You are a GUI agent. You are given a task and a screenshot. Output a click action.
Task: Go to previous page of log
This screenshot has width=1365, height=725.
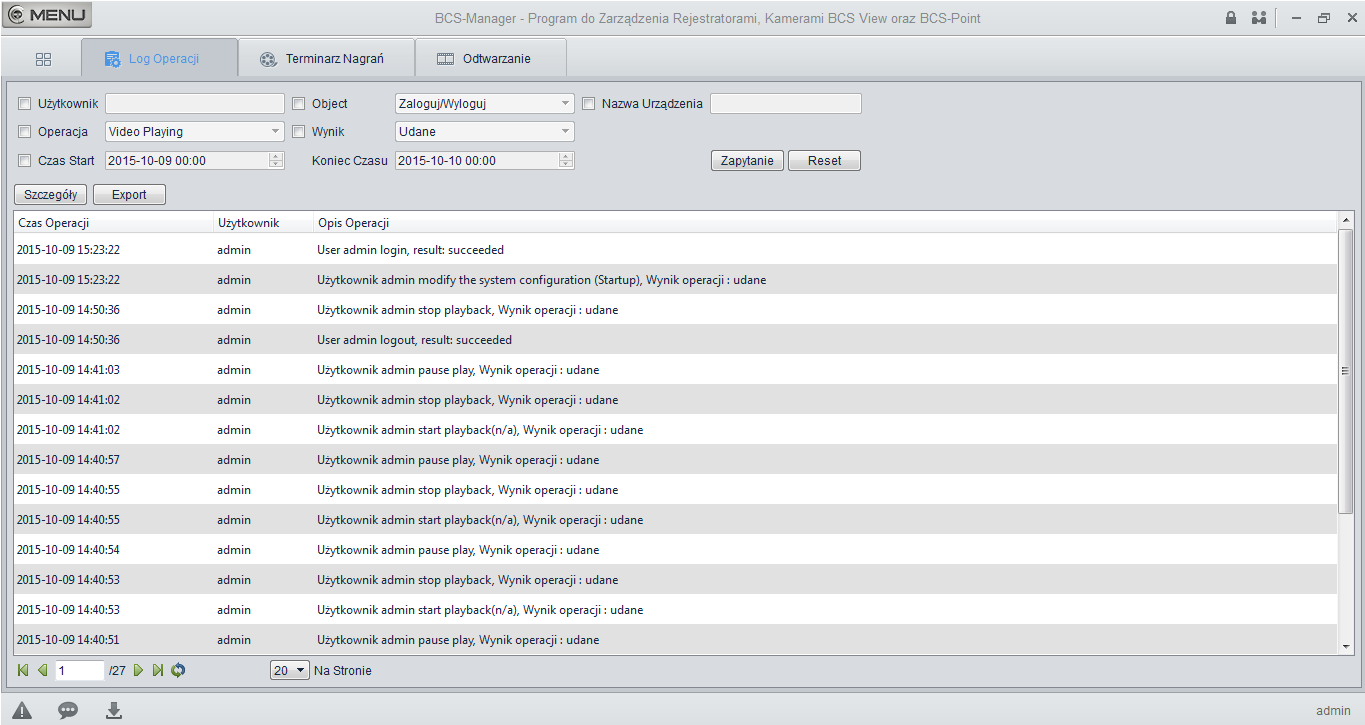pos(42,670)
